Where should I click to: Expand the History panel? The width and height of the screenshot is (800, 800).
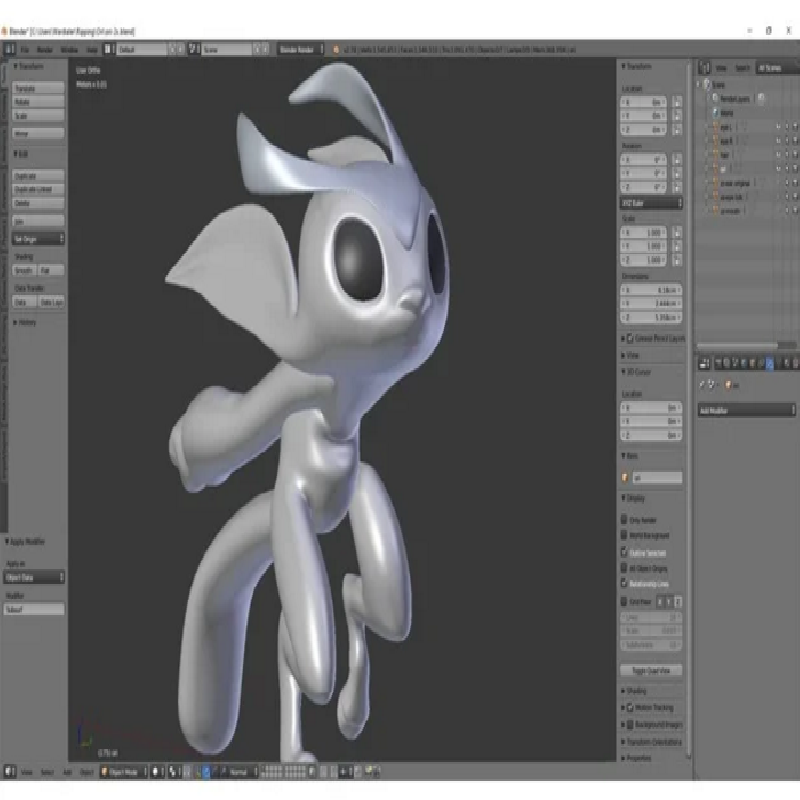click(x=25, y=322)
